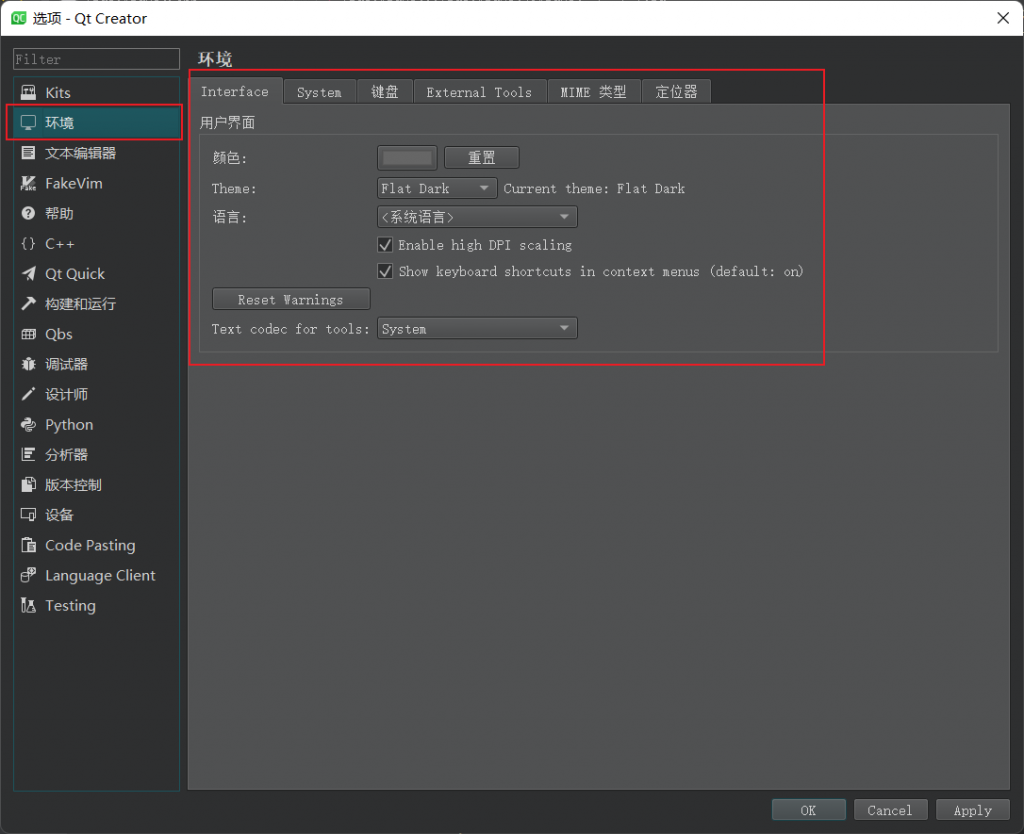
Task: Close the options dialog window
Action: (x=1003, y=18)
